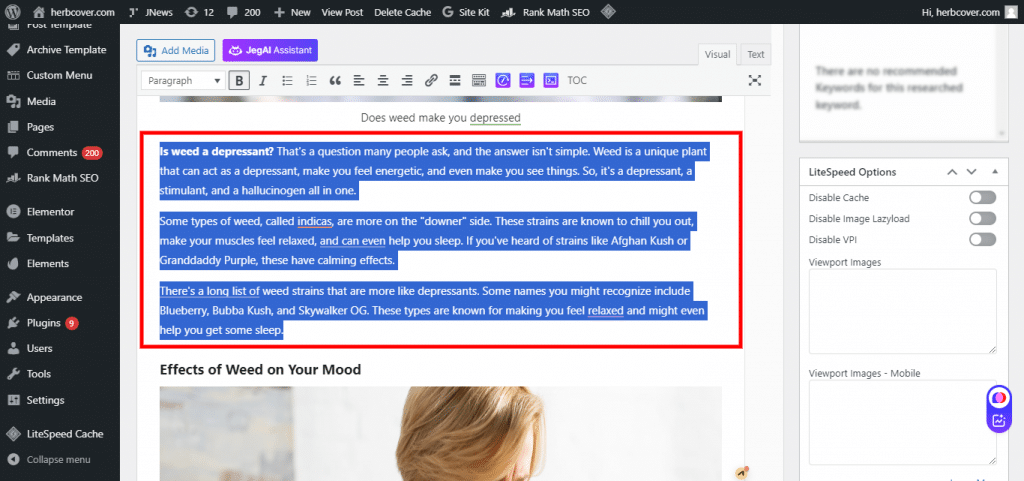Image resolution: width=1024 pixels, height=481 pixels.
Task: Open Comments in the sidebar
Action: point(60,153)
